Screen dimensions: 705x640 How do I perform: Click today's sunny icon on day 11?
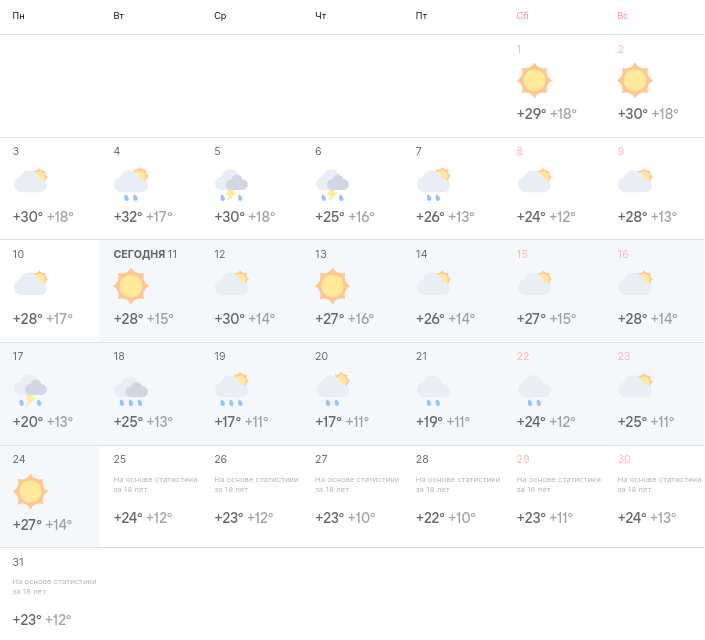coord(131,286)
